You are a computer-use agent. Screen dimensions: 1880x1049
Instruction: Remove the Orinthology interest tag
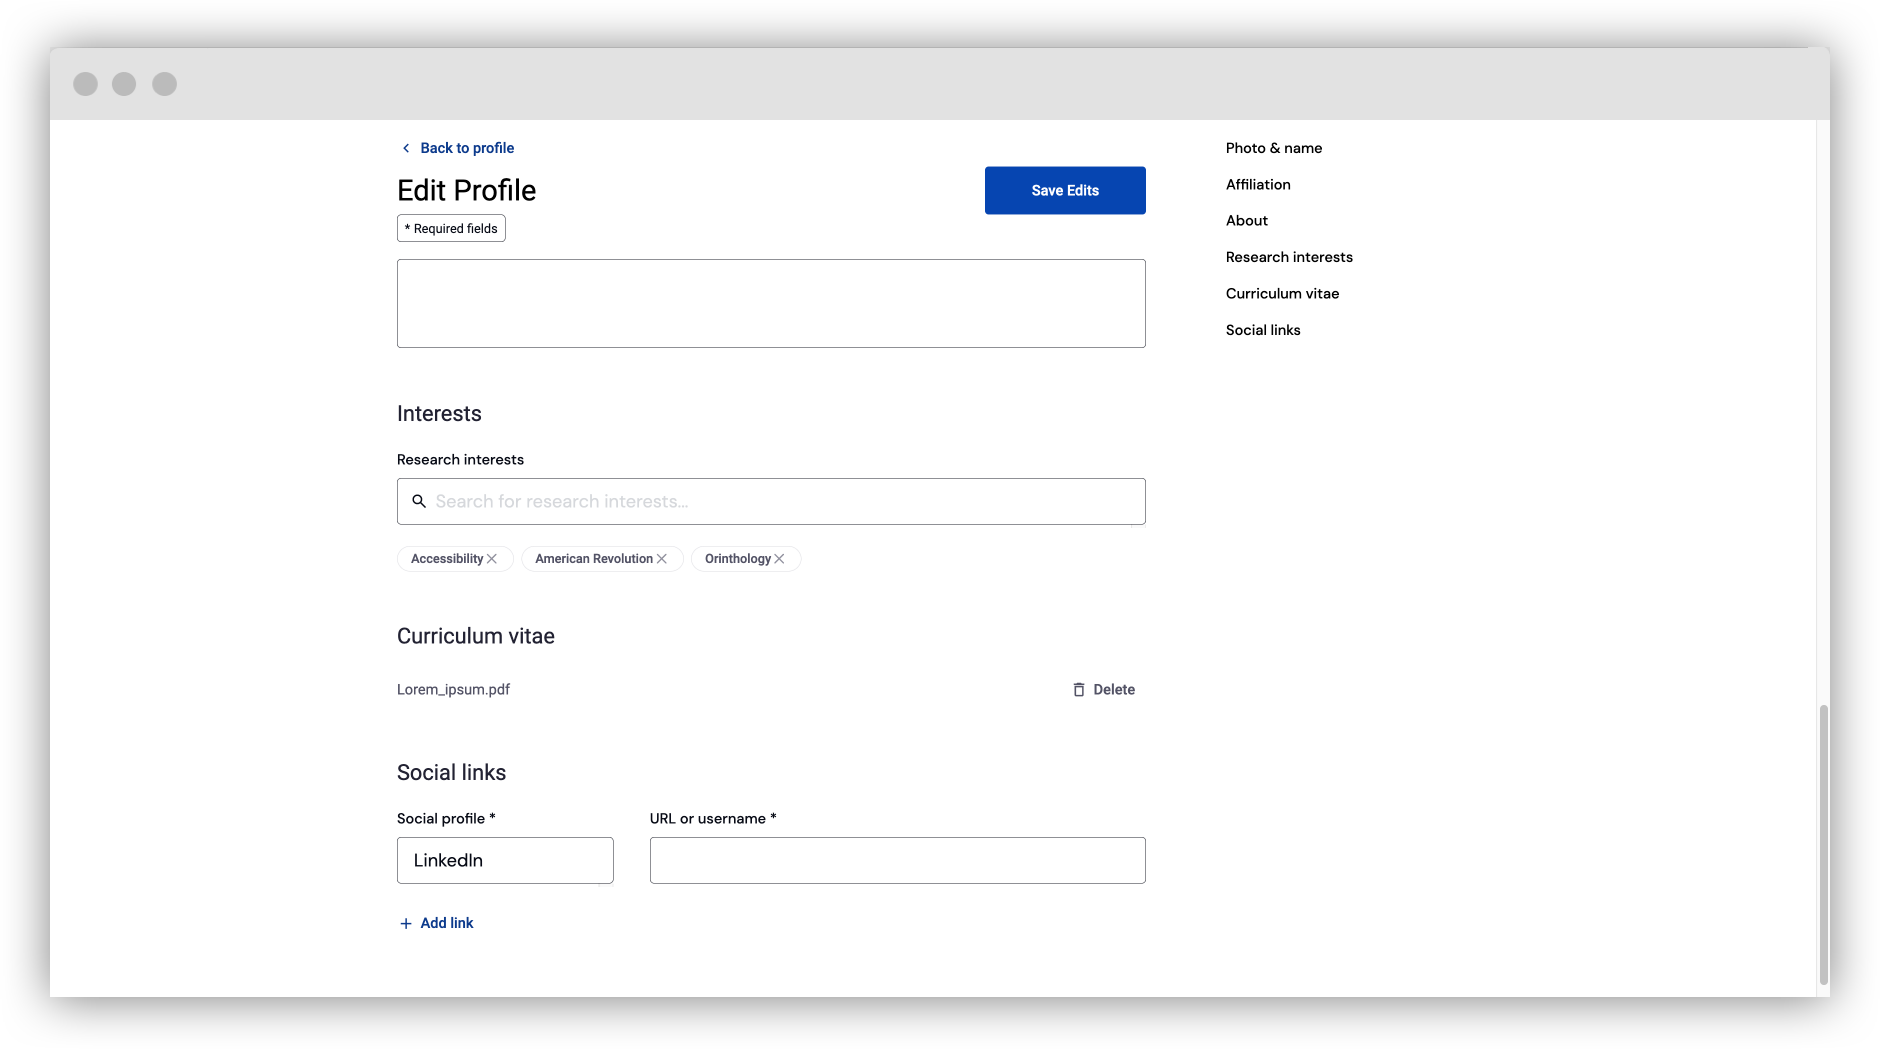pos(779,559)
